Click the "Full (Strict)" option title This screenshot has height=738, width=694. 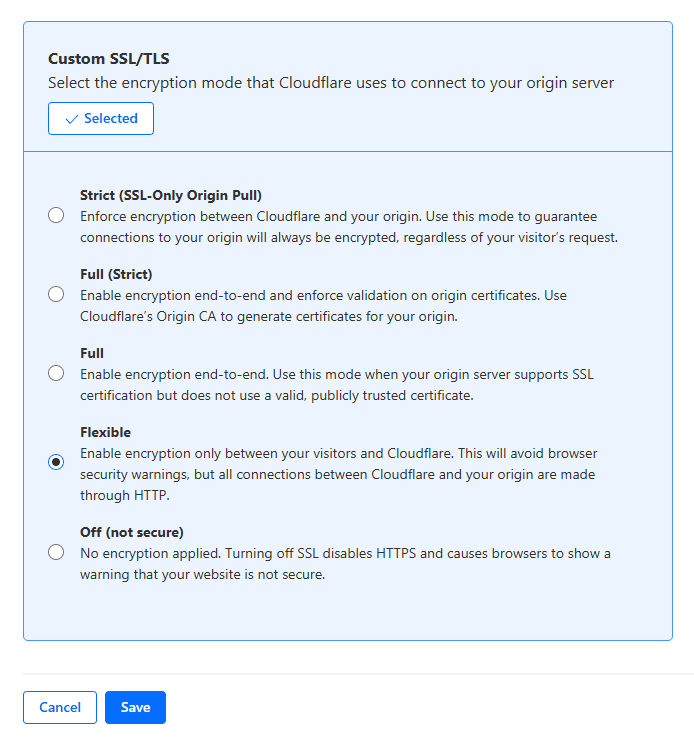pyautogui.click(x=116, y=274)
